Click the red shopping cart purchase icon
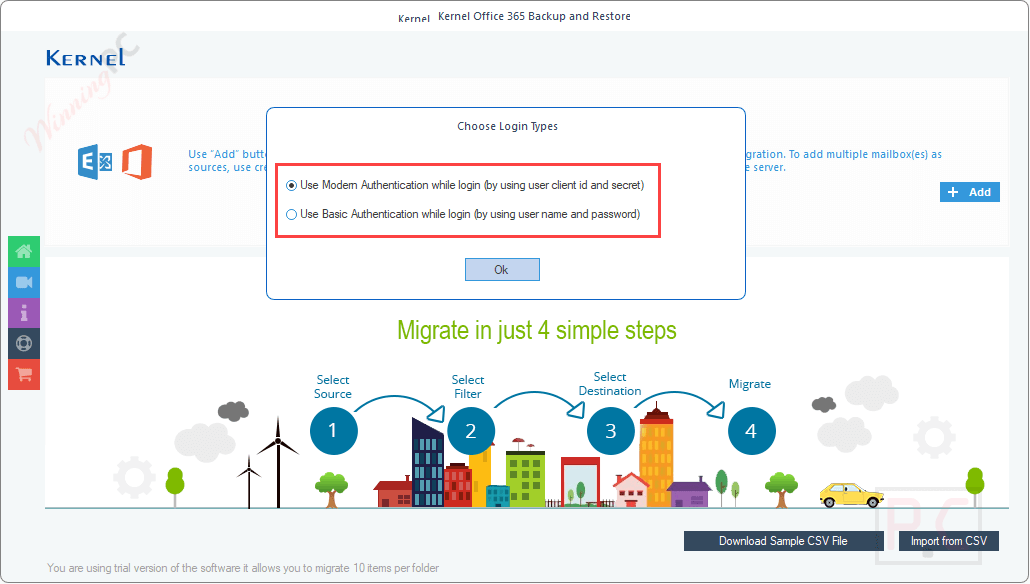Image resolution: width=1030 pixels, height=584 pixels. click(x=23, y=375)
